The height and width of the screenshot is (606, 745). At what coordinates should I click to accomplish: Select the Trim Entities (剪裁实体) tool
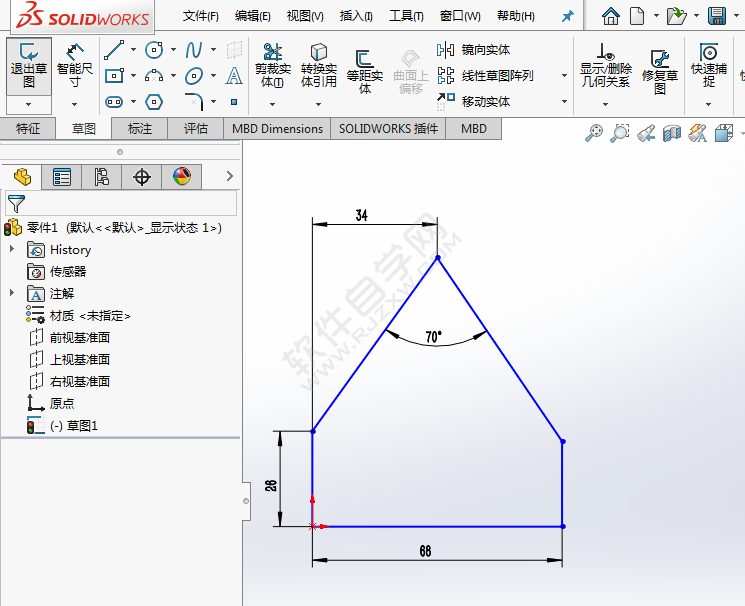[x=272, y=66]
